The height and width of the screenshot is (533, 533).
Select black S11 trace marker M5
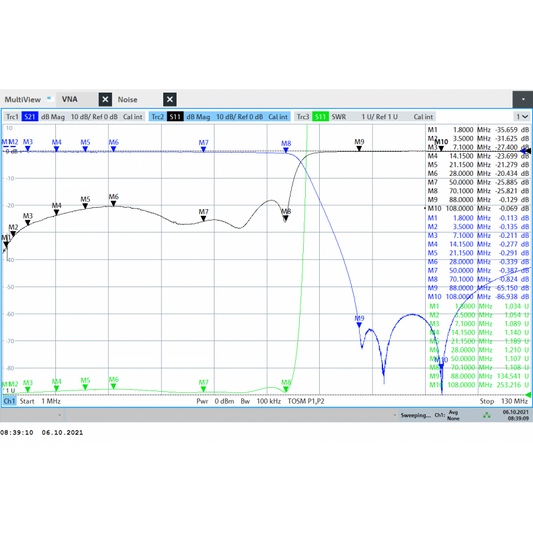click(x=85, y=206)
